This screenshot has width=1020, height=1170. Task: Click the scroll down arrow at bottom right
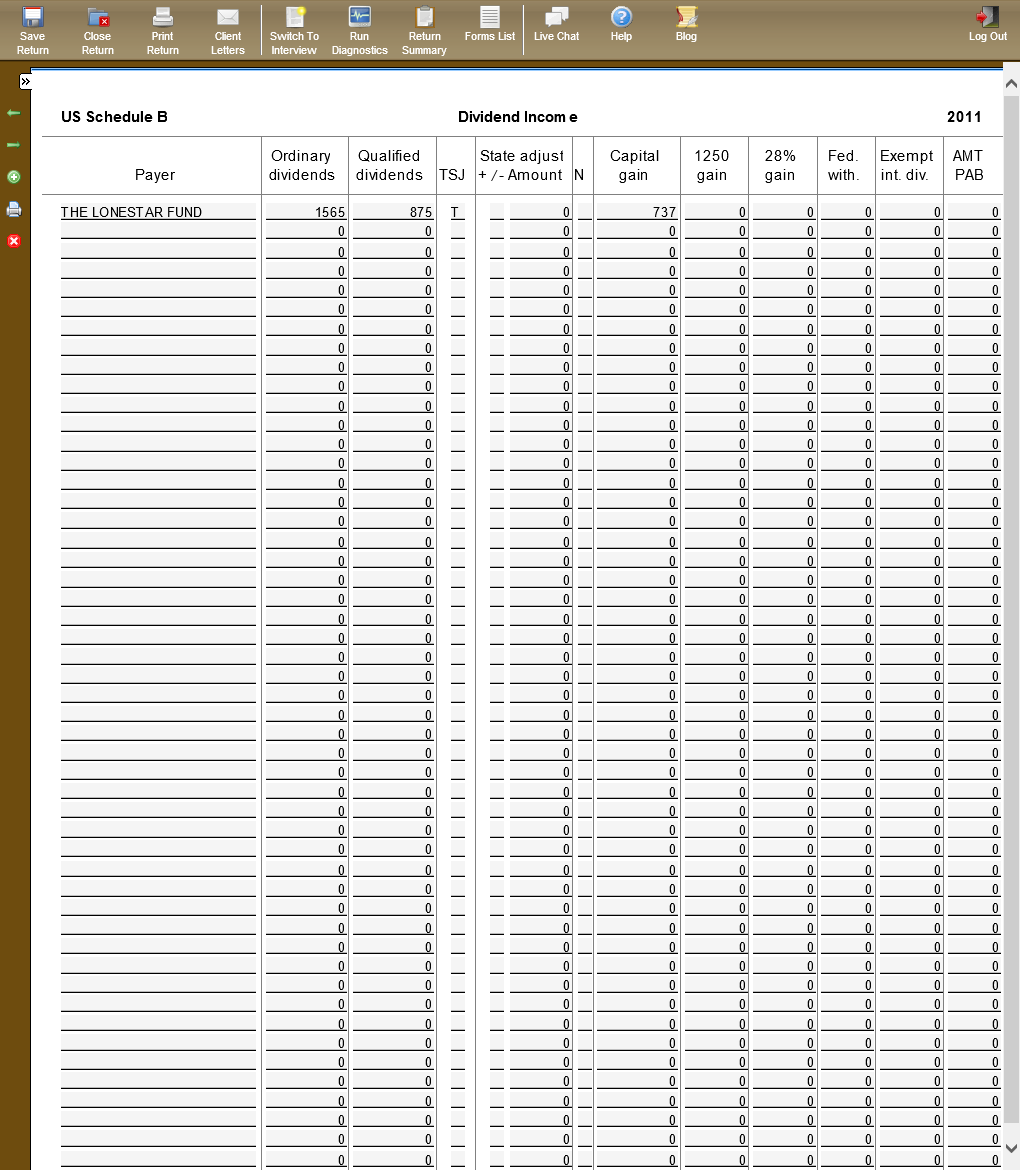[1011, 1149]
